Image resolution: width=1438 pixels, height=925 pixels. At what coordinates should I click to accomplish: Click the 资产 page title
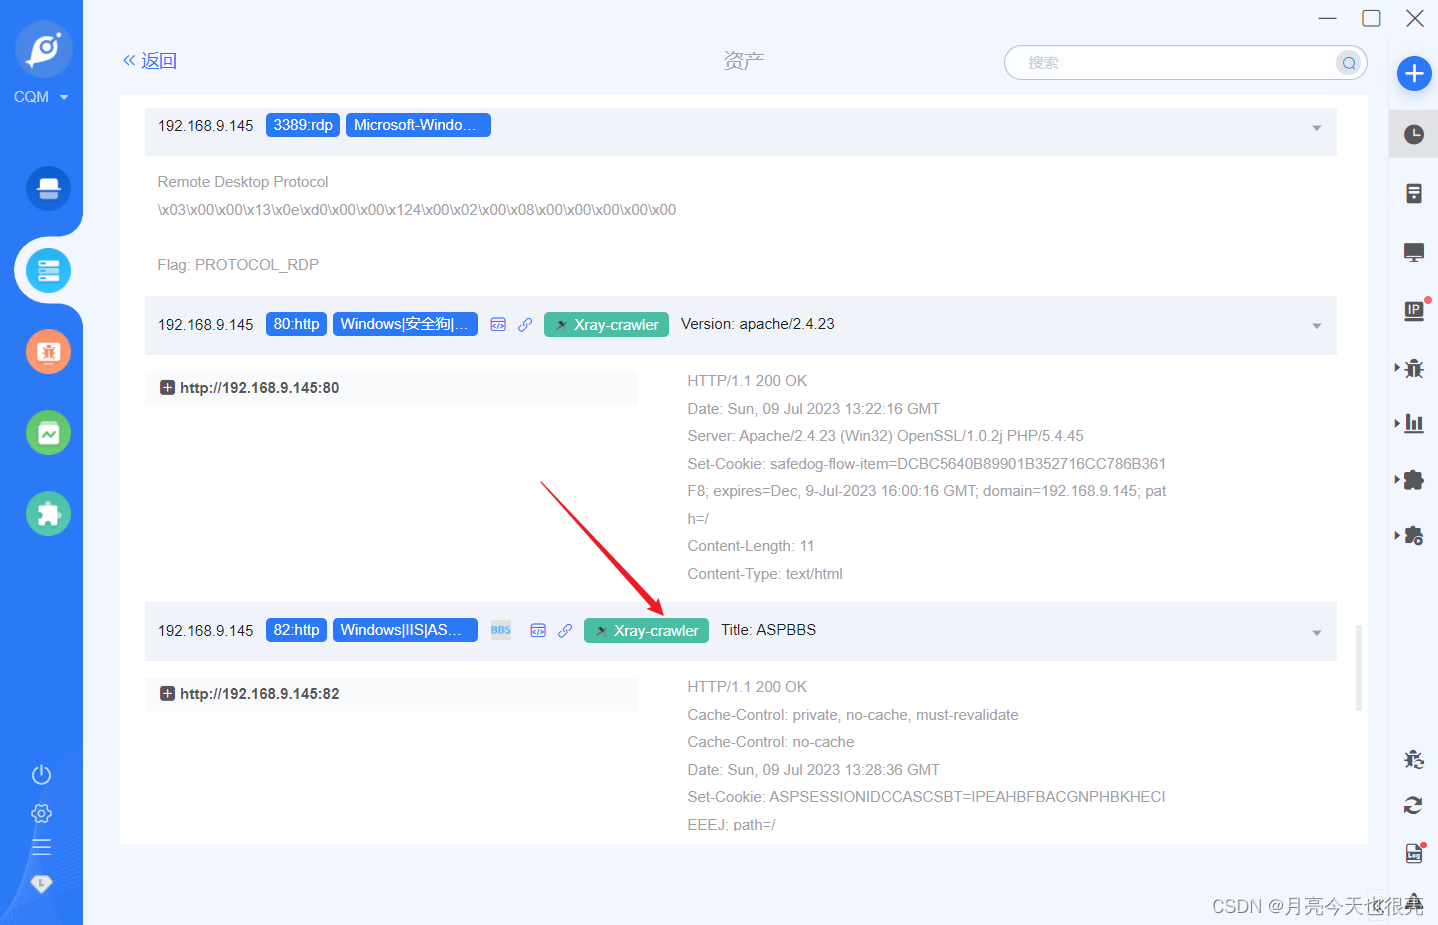click(744, 61)
